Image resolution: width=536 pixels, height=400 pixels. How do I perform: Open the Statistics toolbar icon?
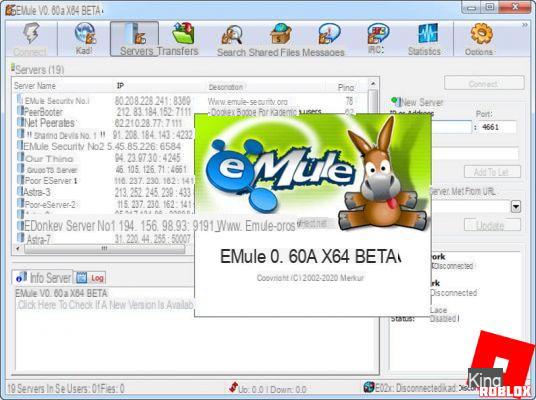coord(427,34)
